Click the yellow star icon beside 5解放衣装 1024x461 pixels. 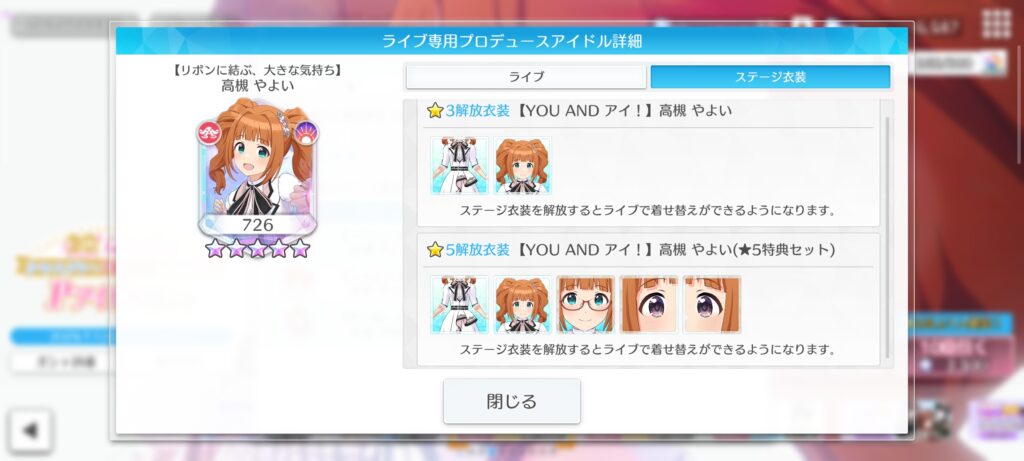(435, 250)
